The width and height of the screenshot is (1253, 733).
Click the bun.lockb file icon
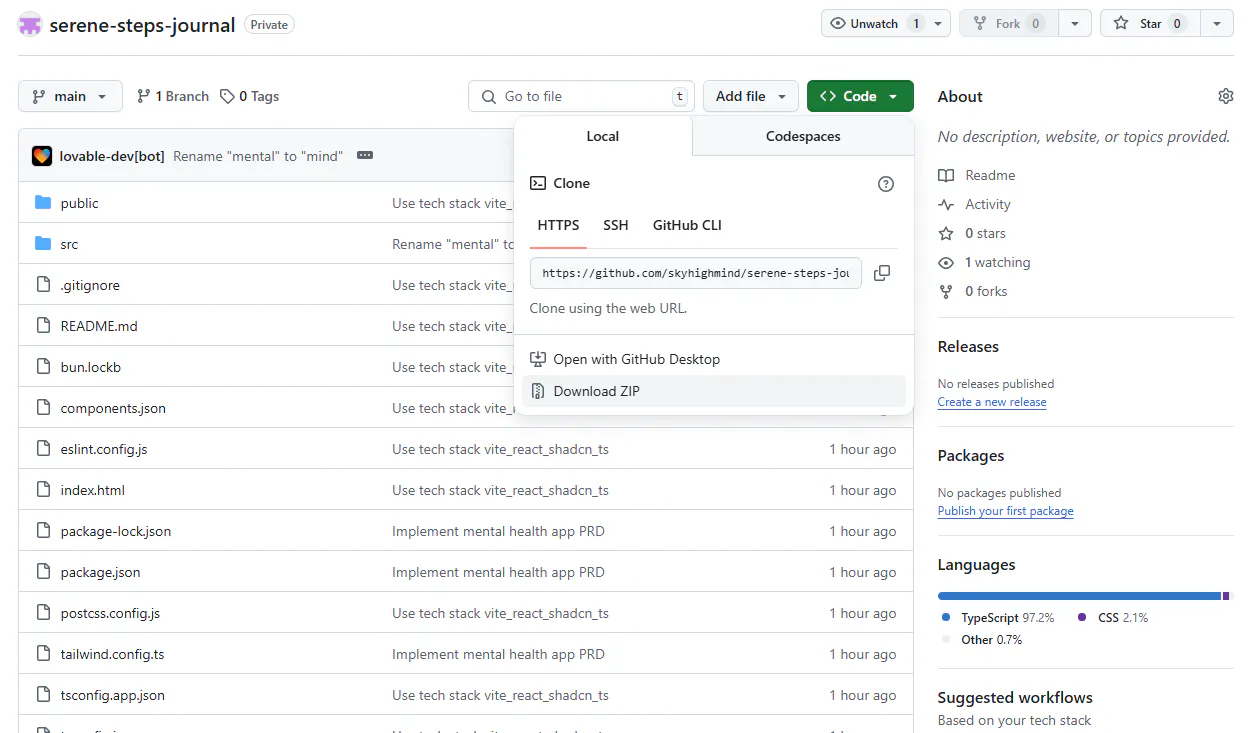click(x=43, y=367)
